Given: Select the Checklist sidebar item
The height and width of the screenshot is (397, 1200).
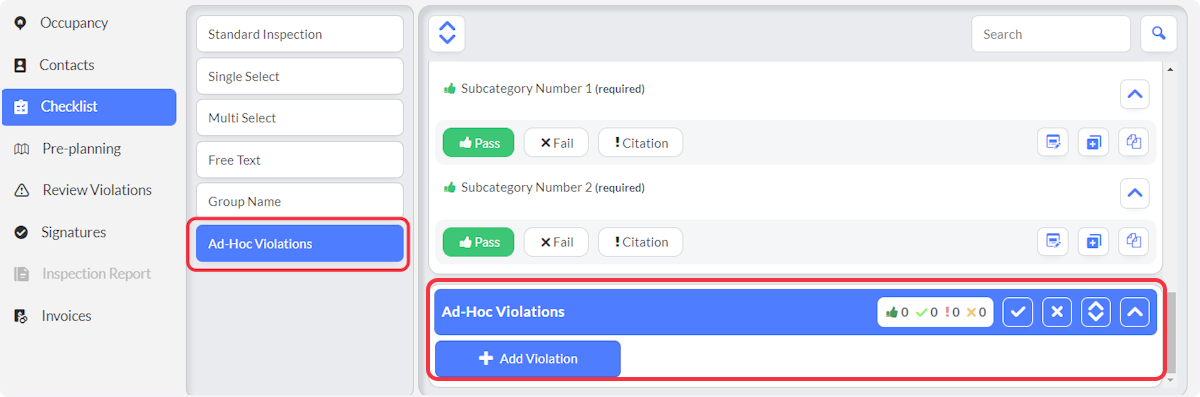Looking at the screenshot, I should 89,107.
